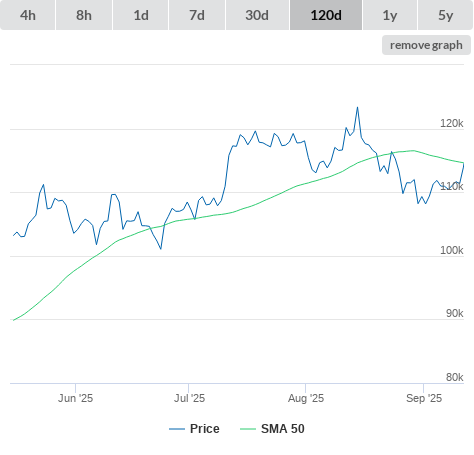This screenshot has height=455, width=474.
Task: Click the Sep '25 axis label
Action: coord(424,398)
